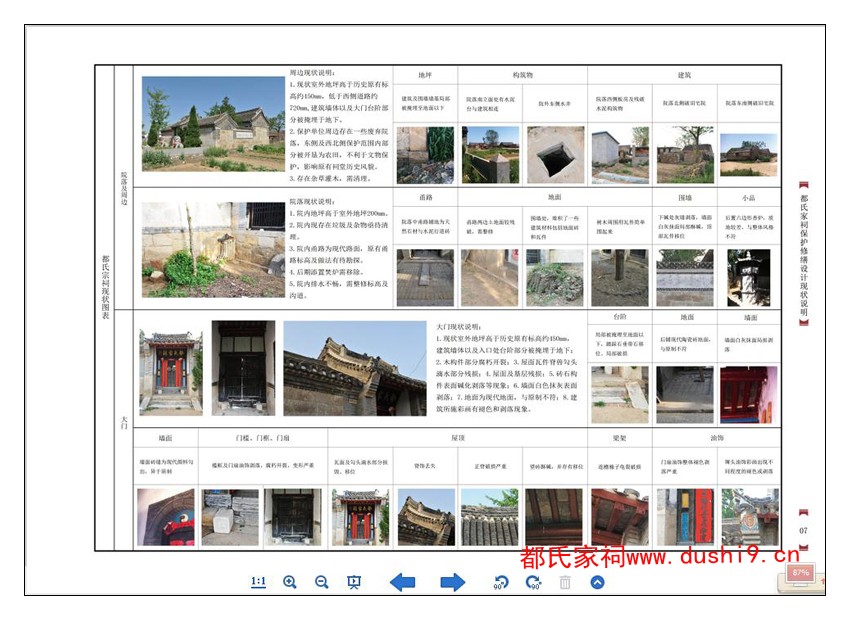Click the courtyard wall with bush photo
The height and width of the screenshot is (620, 850).
[x=213, y=249]
